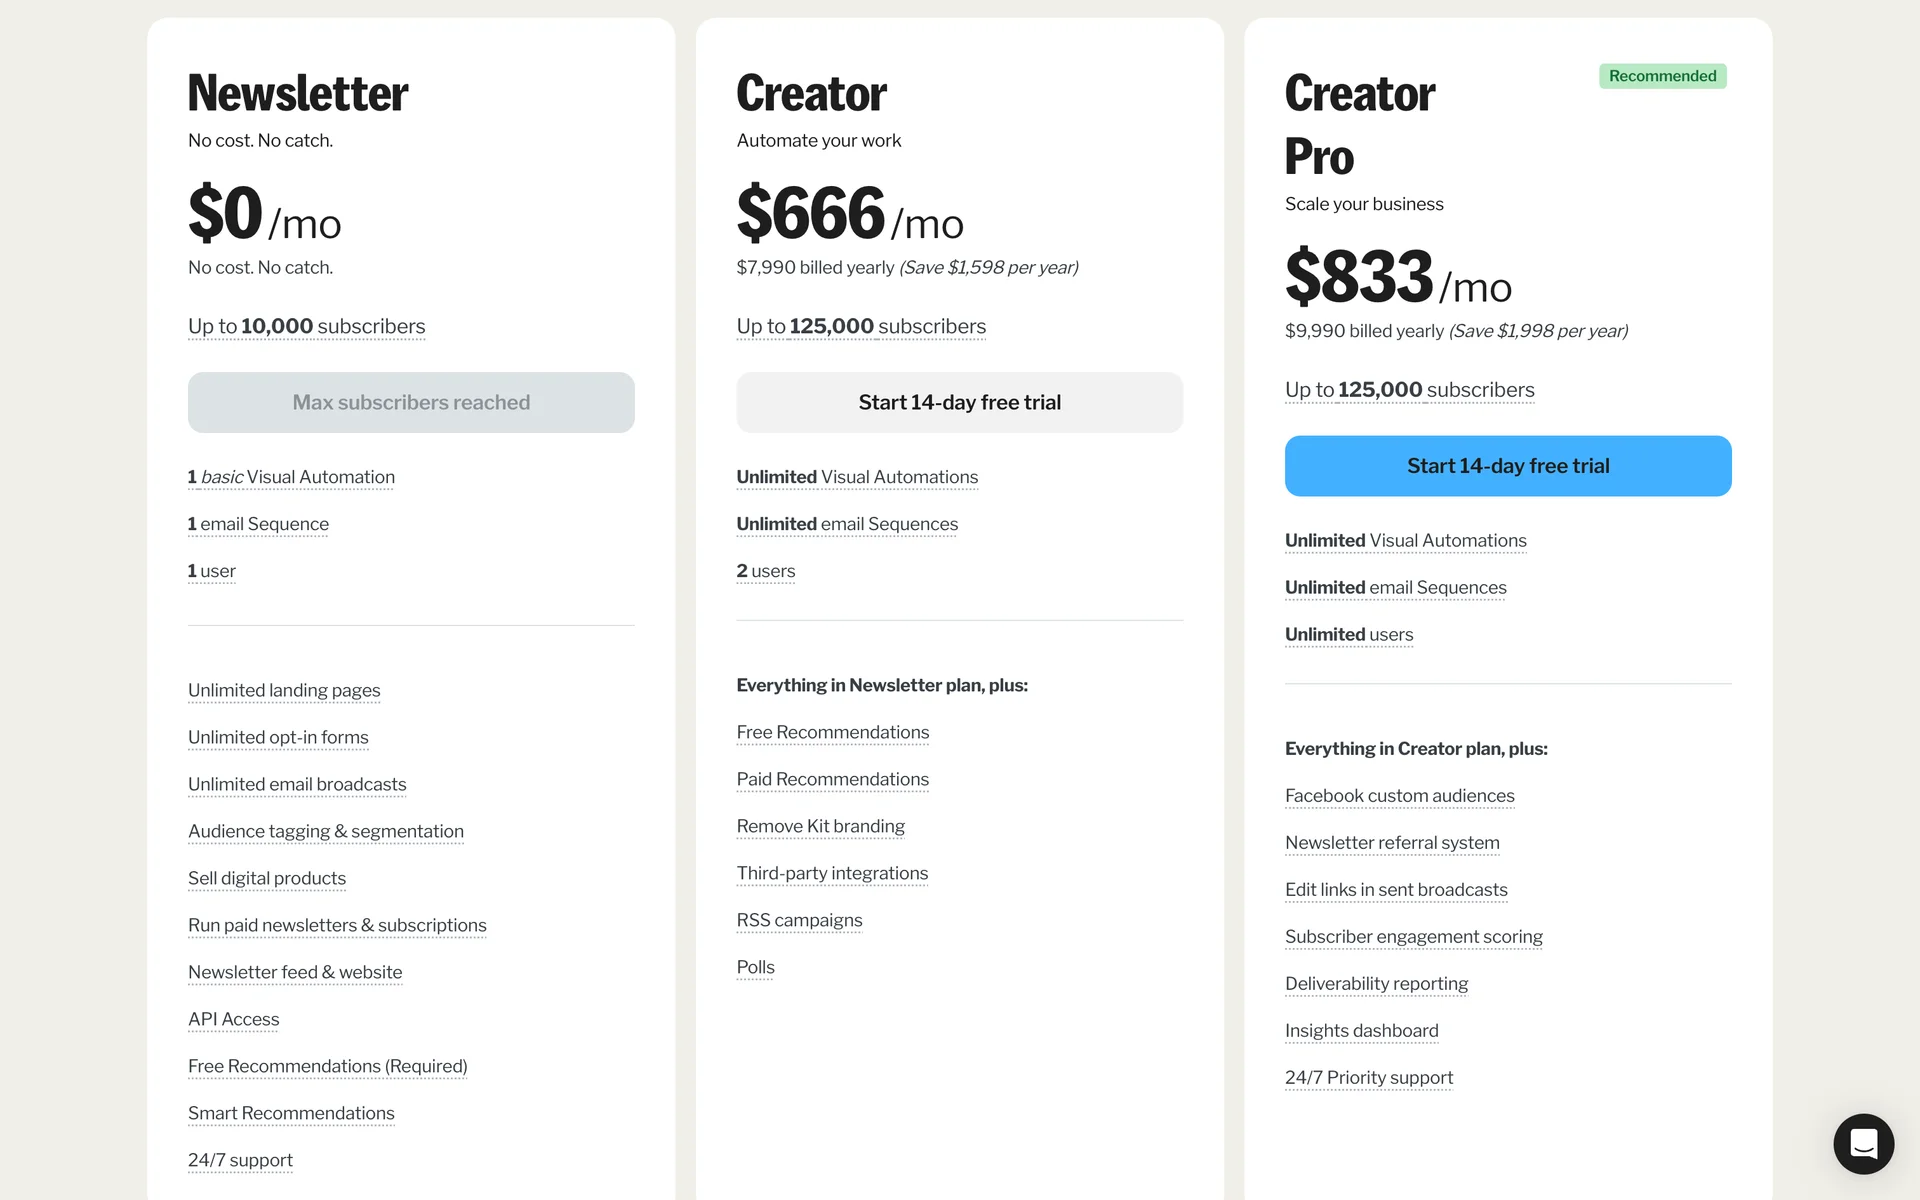Open Newsletter plan's 10,000 subscribers tooltip
Viewport: 1920px width, 1200px height.
point(306,326)
